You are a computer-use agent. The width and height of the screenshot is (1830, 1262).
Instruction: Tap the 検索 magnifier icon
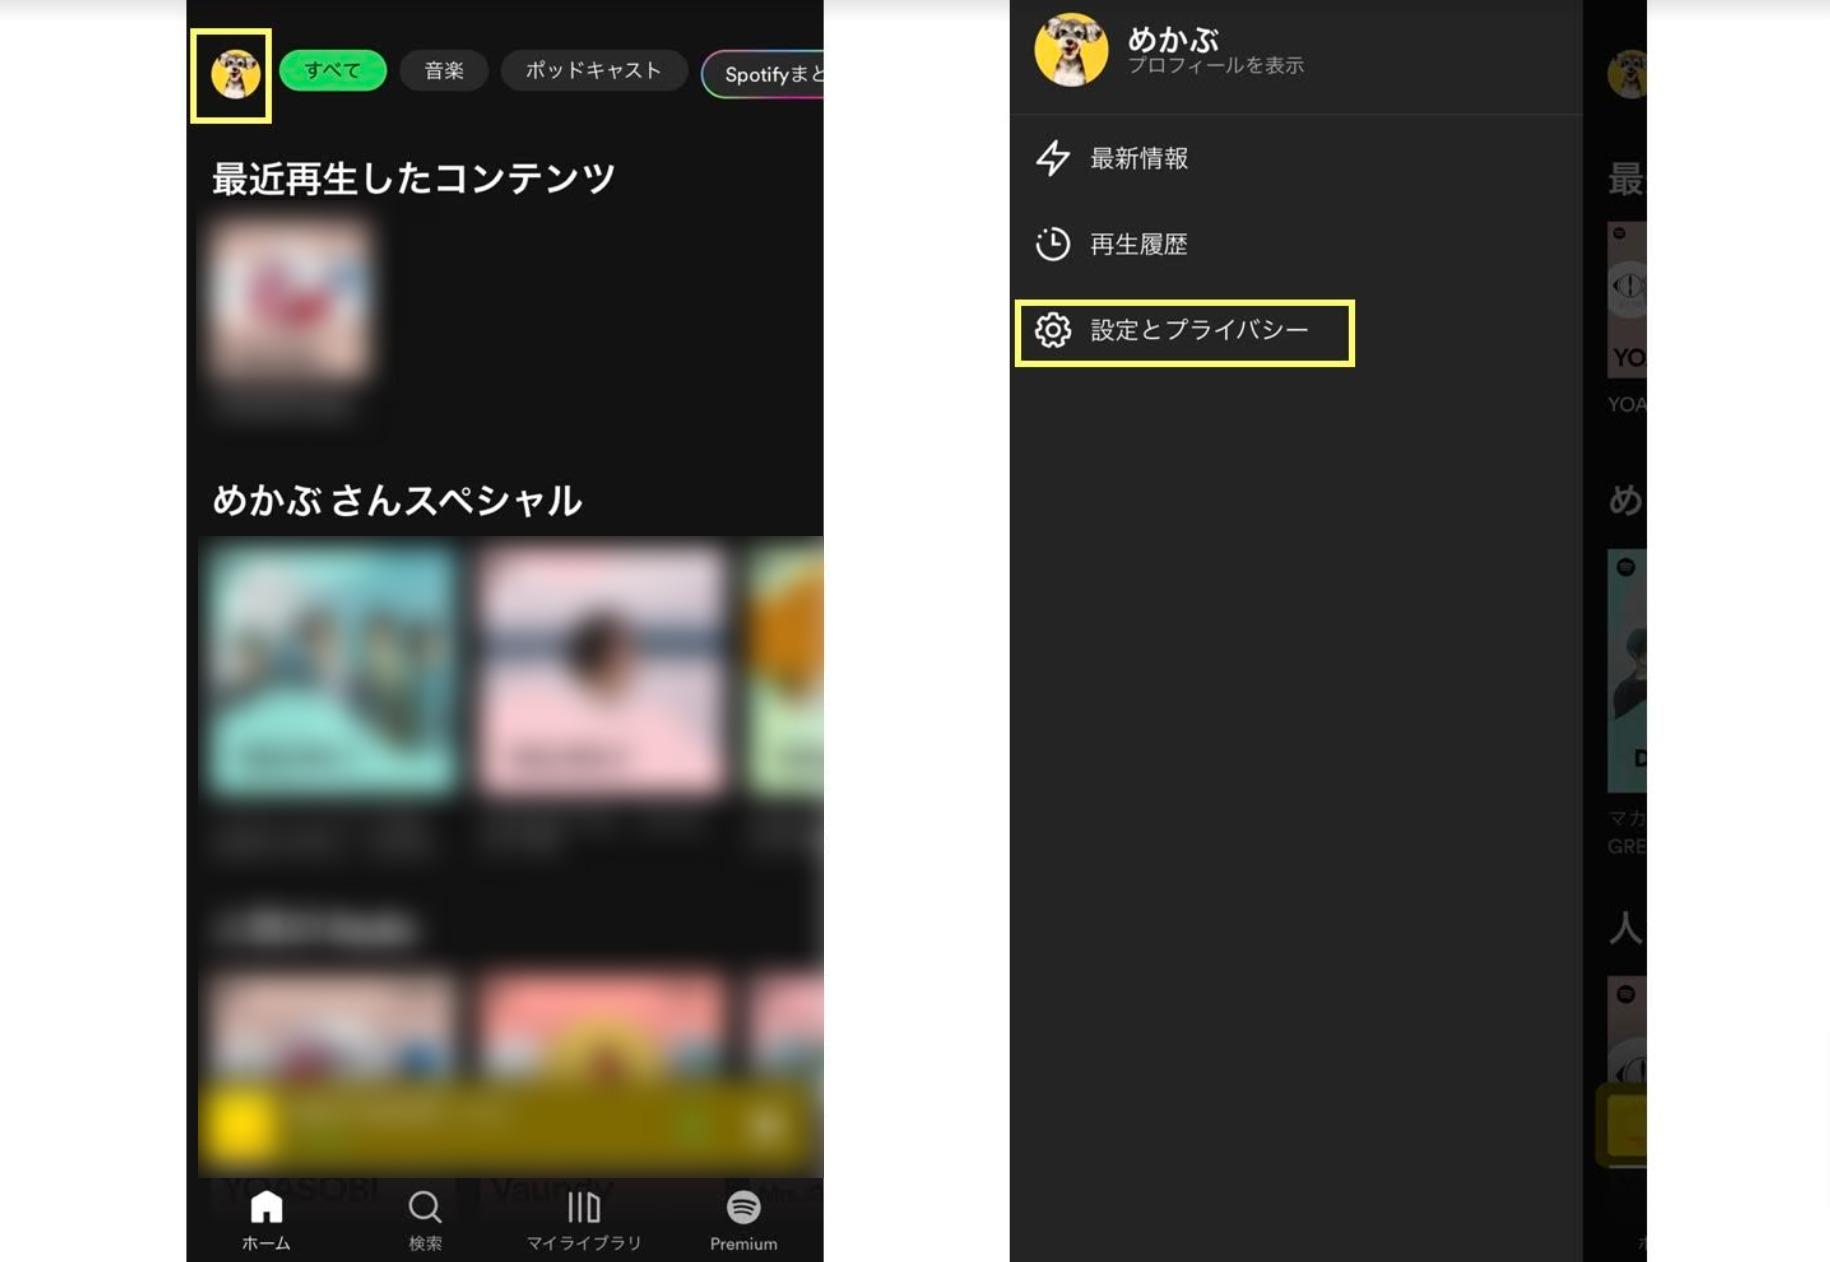tap(425, 1207)
